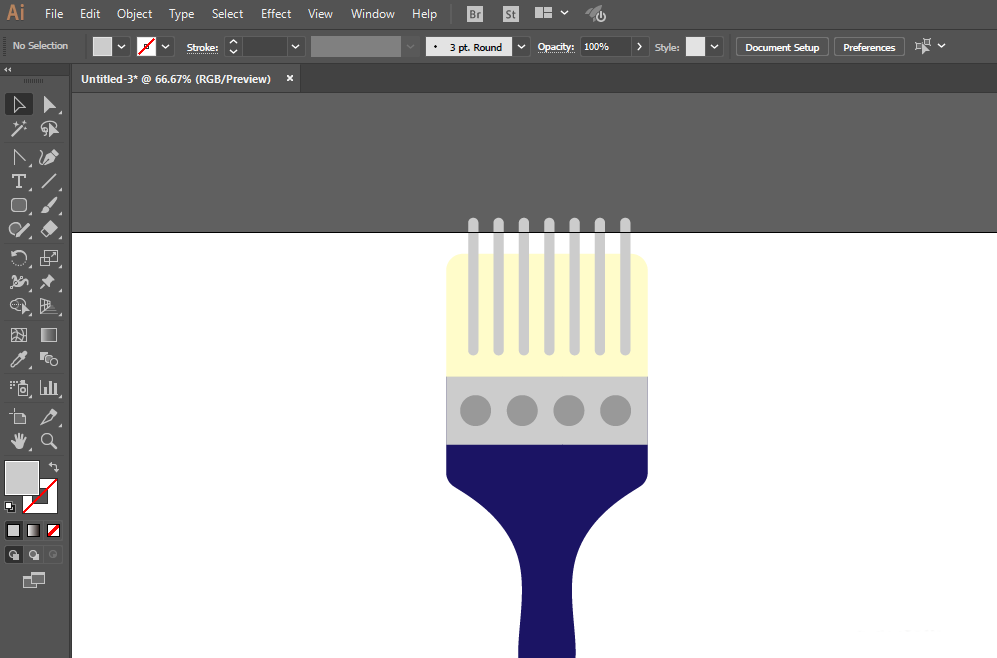Select the Shaper tool
This screenshot has width=997, height=658.
click(x=19, y=230)
